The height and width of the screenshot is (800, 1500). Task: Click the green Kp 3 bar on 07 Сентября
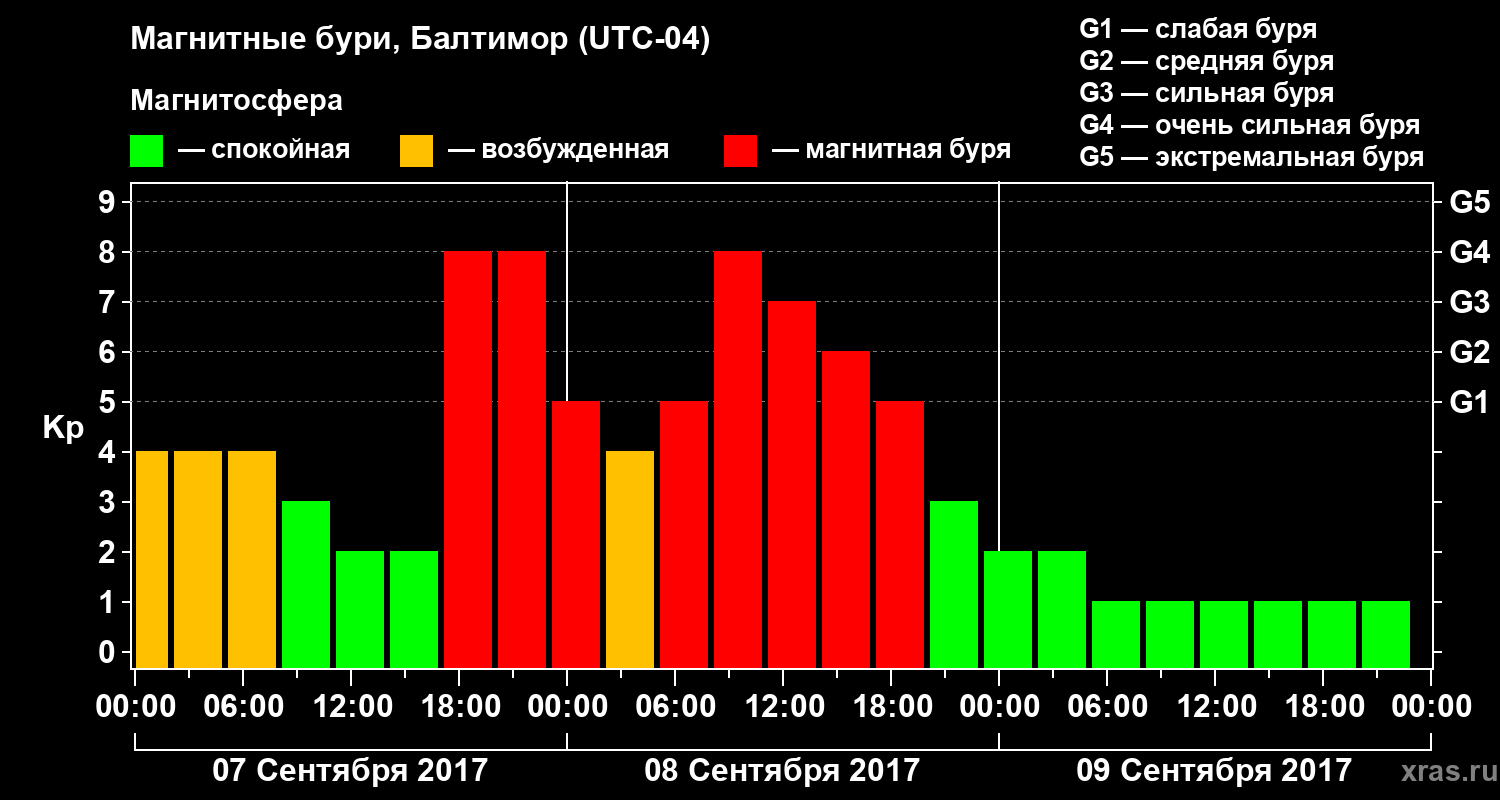point(306,585)
